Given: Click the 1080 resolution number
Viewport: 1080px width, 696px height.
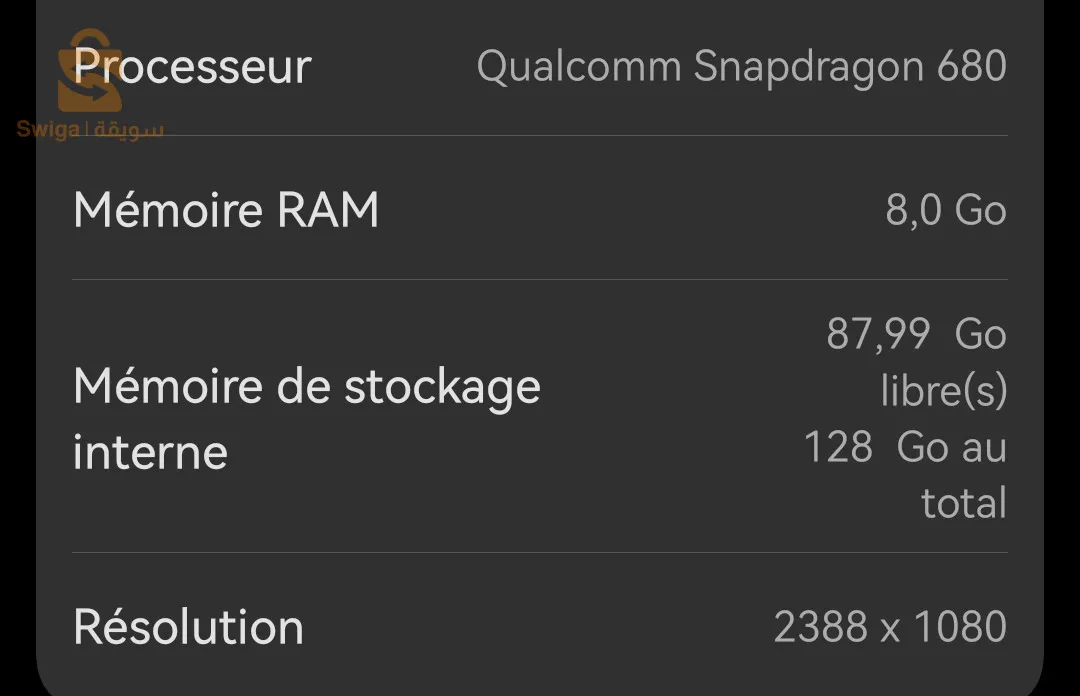Looking at the screenshot, I should click(x=960, y=627).
